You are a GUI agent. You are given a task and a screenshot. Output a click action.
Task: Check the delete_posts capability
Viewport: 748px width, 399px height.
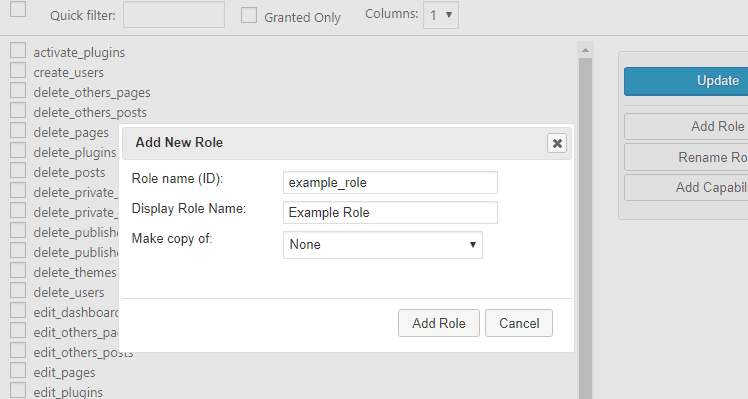pyautogui.click(x=18, y=170)
